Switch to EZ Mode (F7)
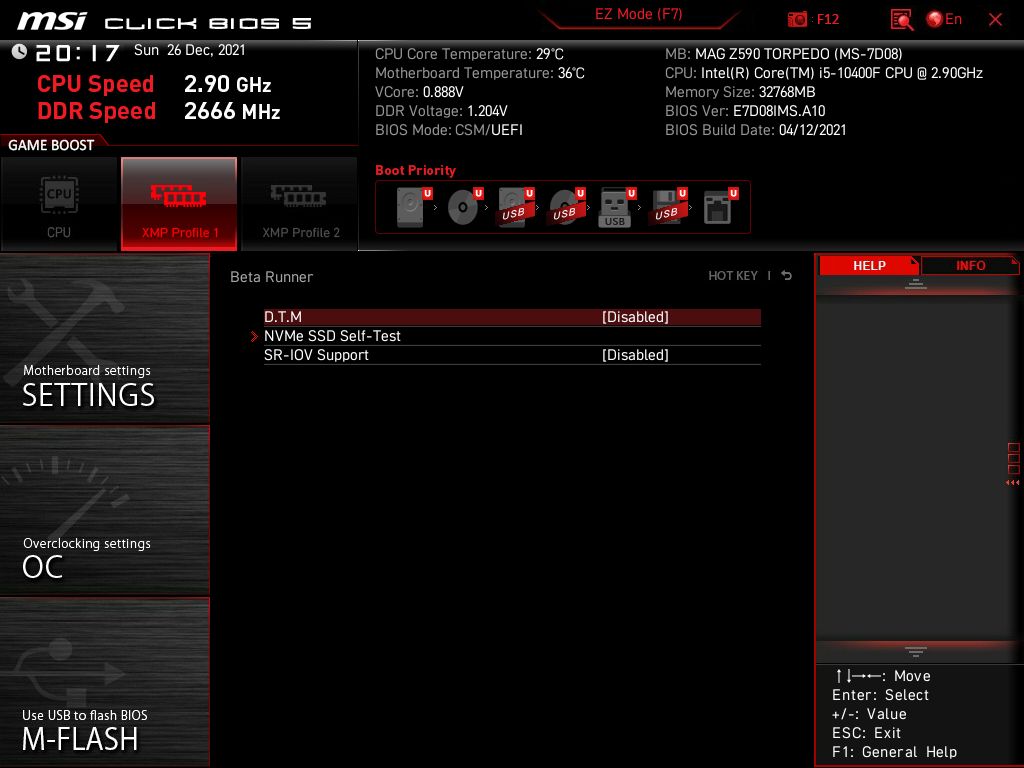Viewport: 1024px width, 768px height. pos(639,15)
